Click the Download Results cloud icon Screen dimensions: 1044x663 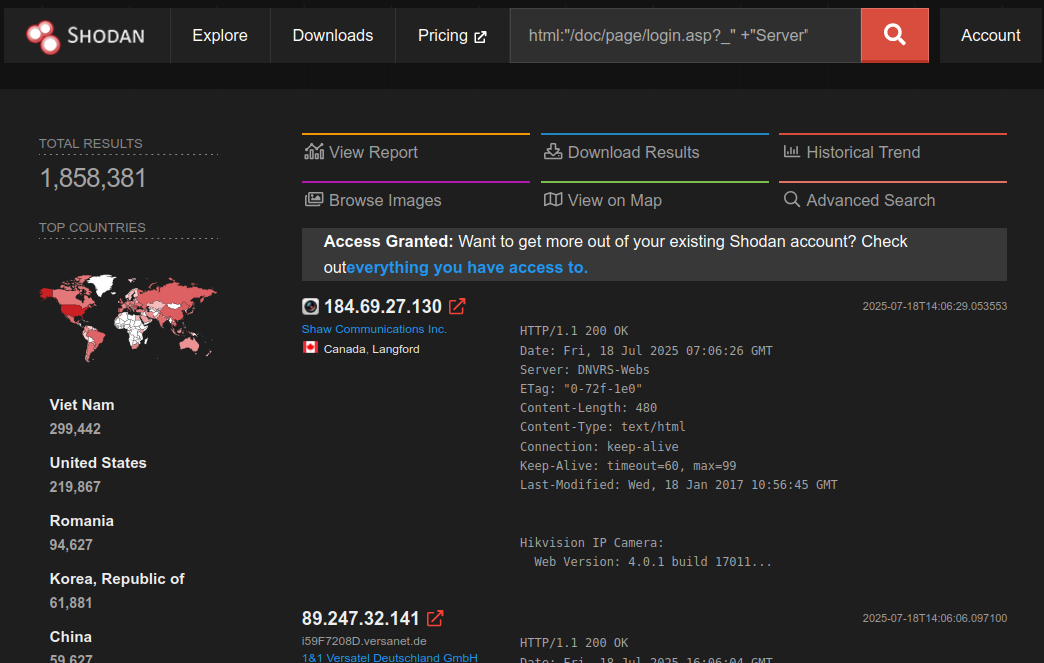[552, 151]
